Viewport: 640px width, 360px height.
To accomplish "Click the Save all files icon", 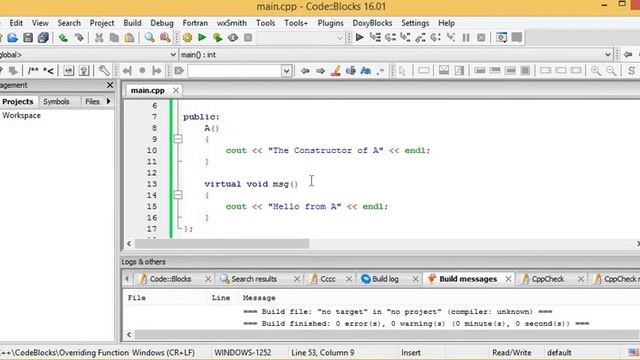I will tap(43, 38).
